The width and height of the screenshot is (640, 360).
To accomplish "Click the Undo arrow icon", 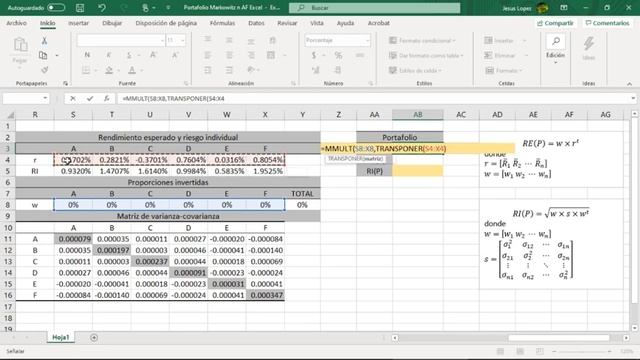I will (x=102, y=8).
